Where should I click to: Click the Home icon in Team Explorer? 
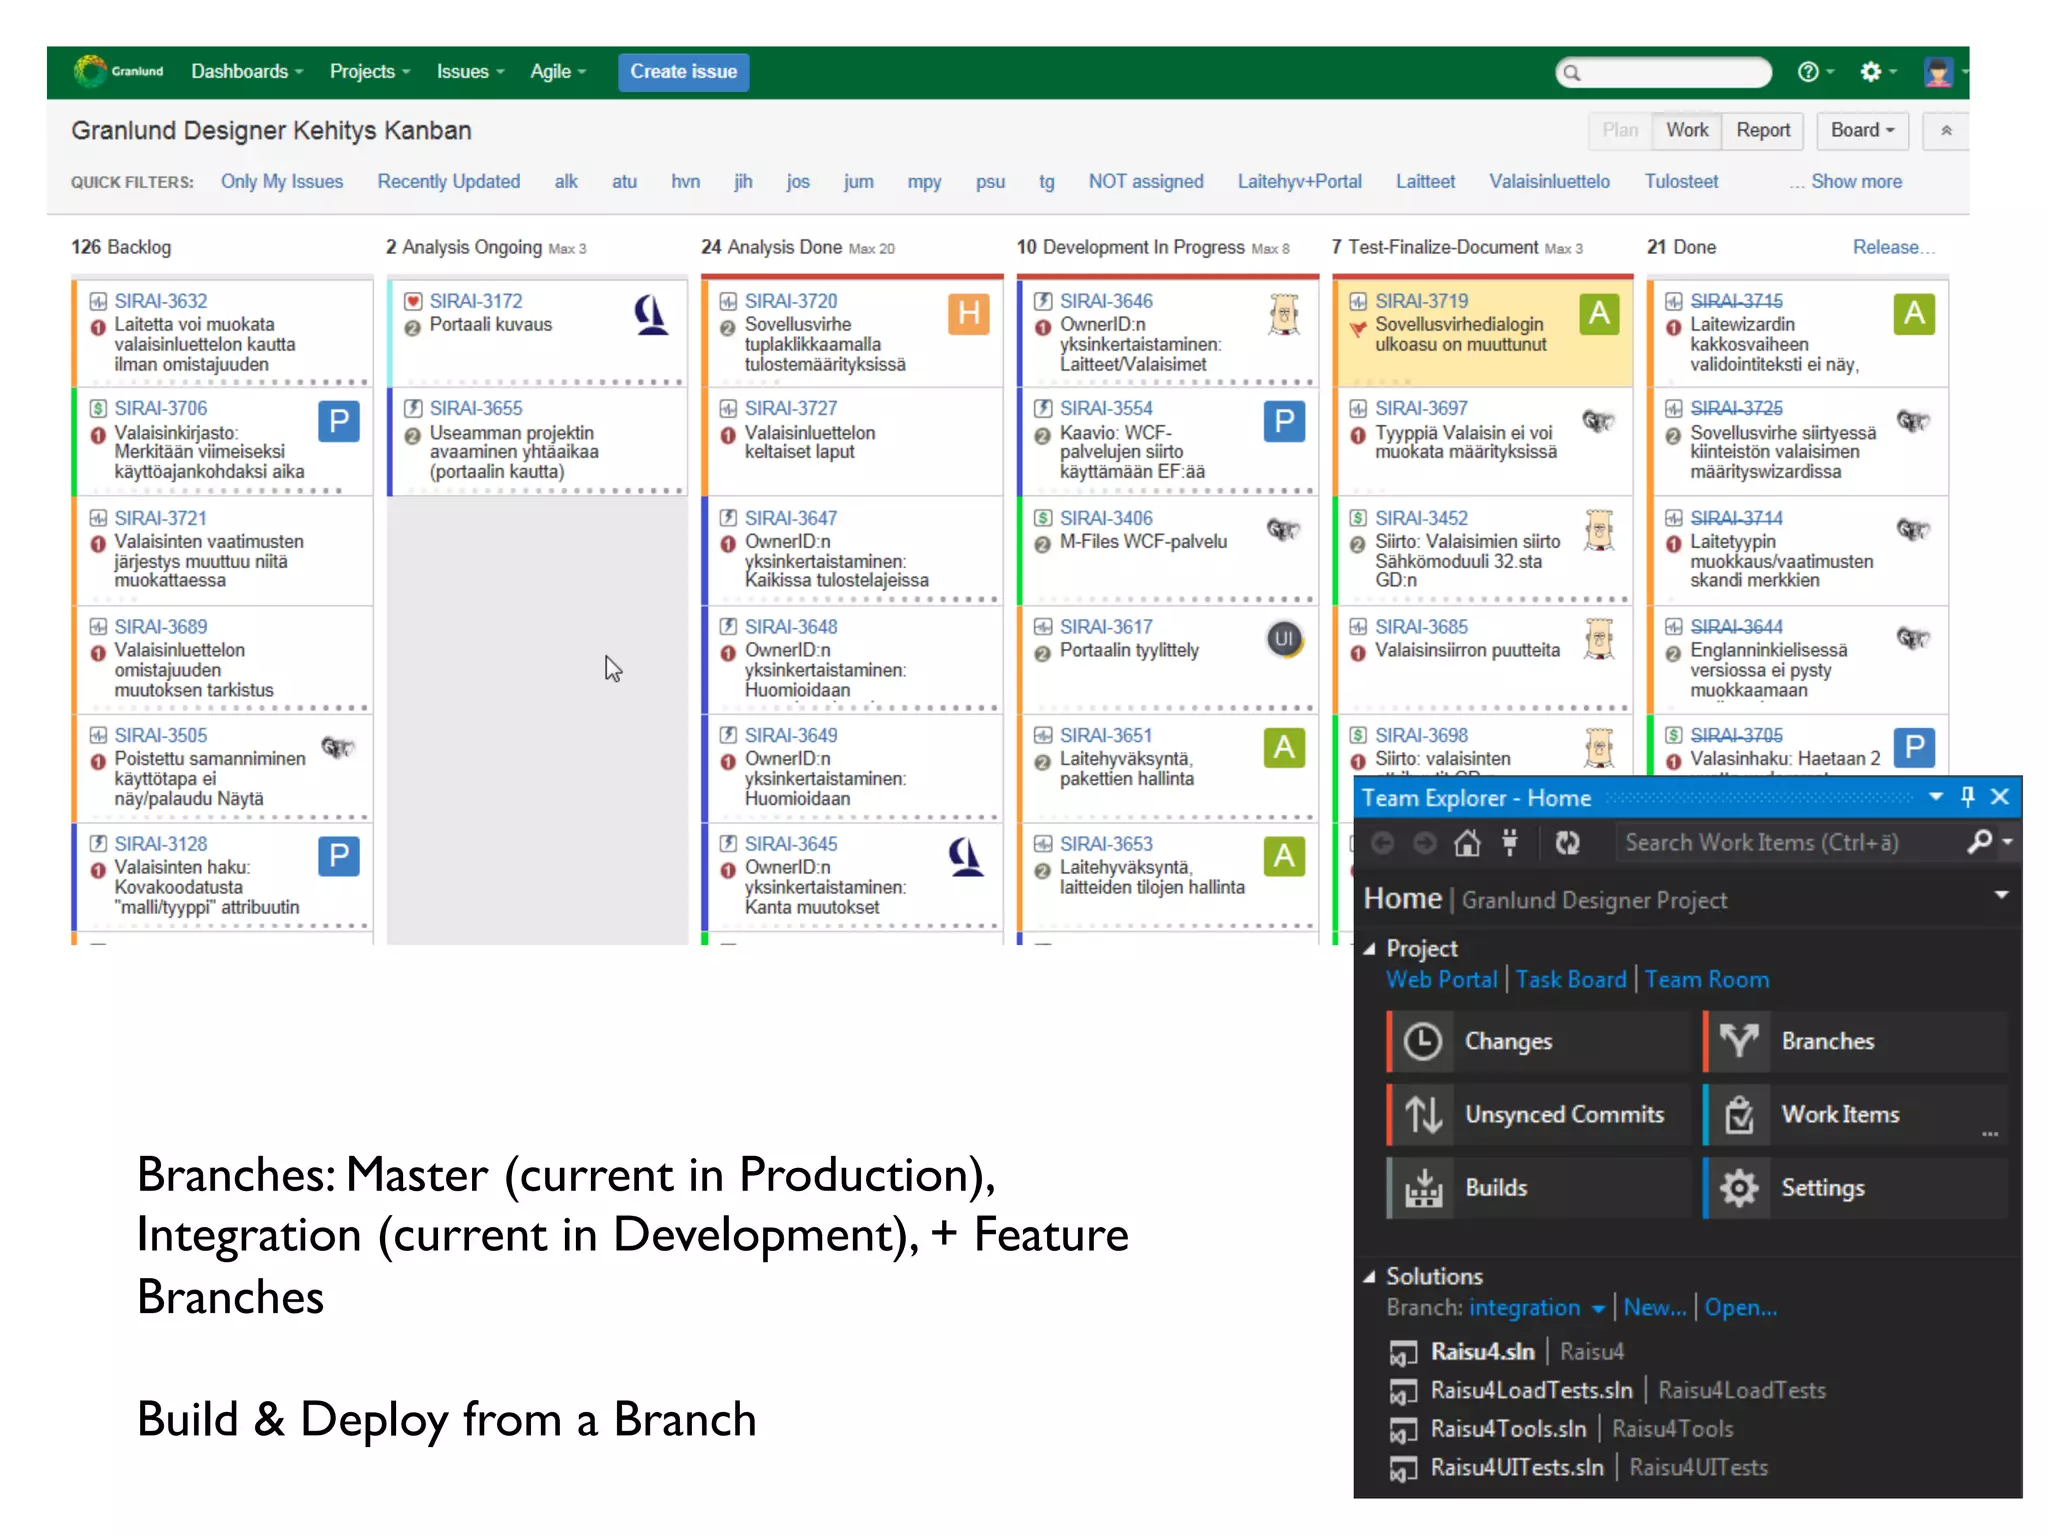[1467, 843]
